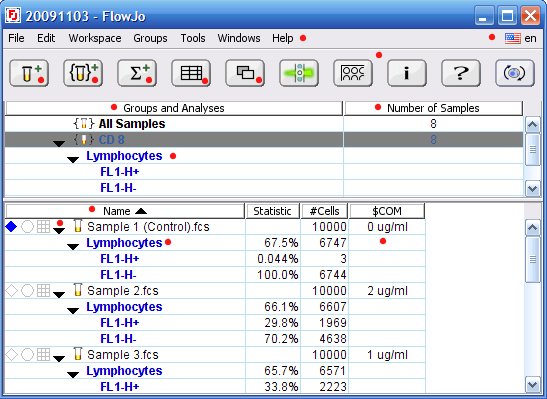This screenshot has height=399, width=547.
Task: Click the Number of Samples column header
Action: click(433, 108)
